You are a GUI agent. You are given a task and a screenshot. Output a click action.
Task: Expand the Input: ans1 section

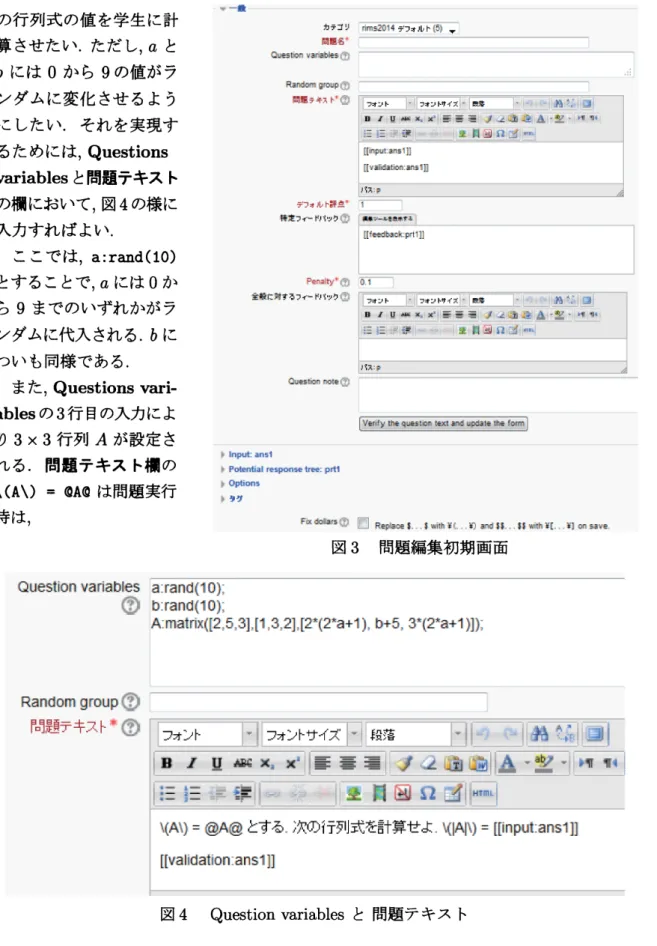pyautogui.click(x=250, y=454)
